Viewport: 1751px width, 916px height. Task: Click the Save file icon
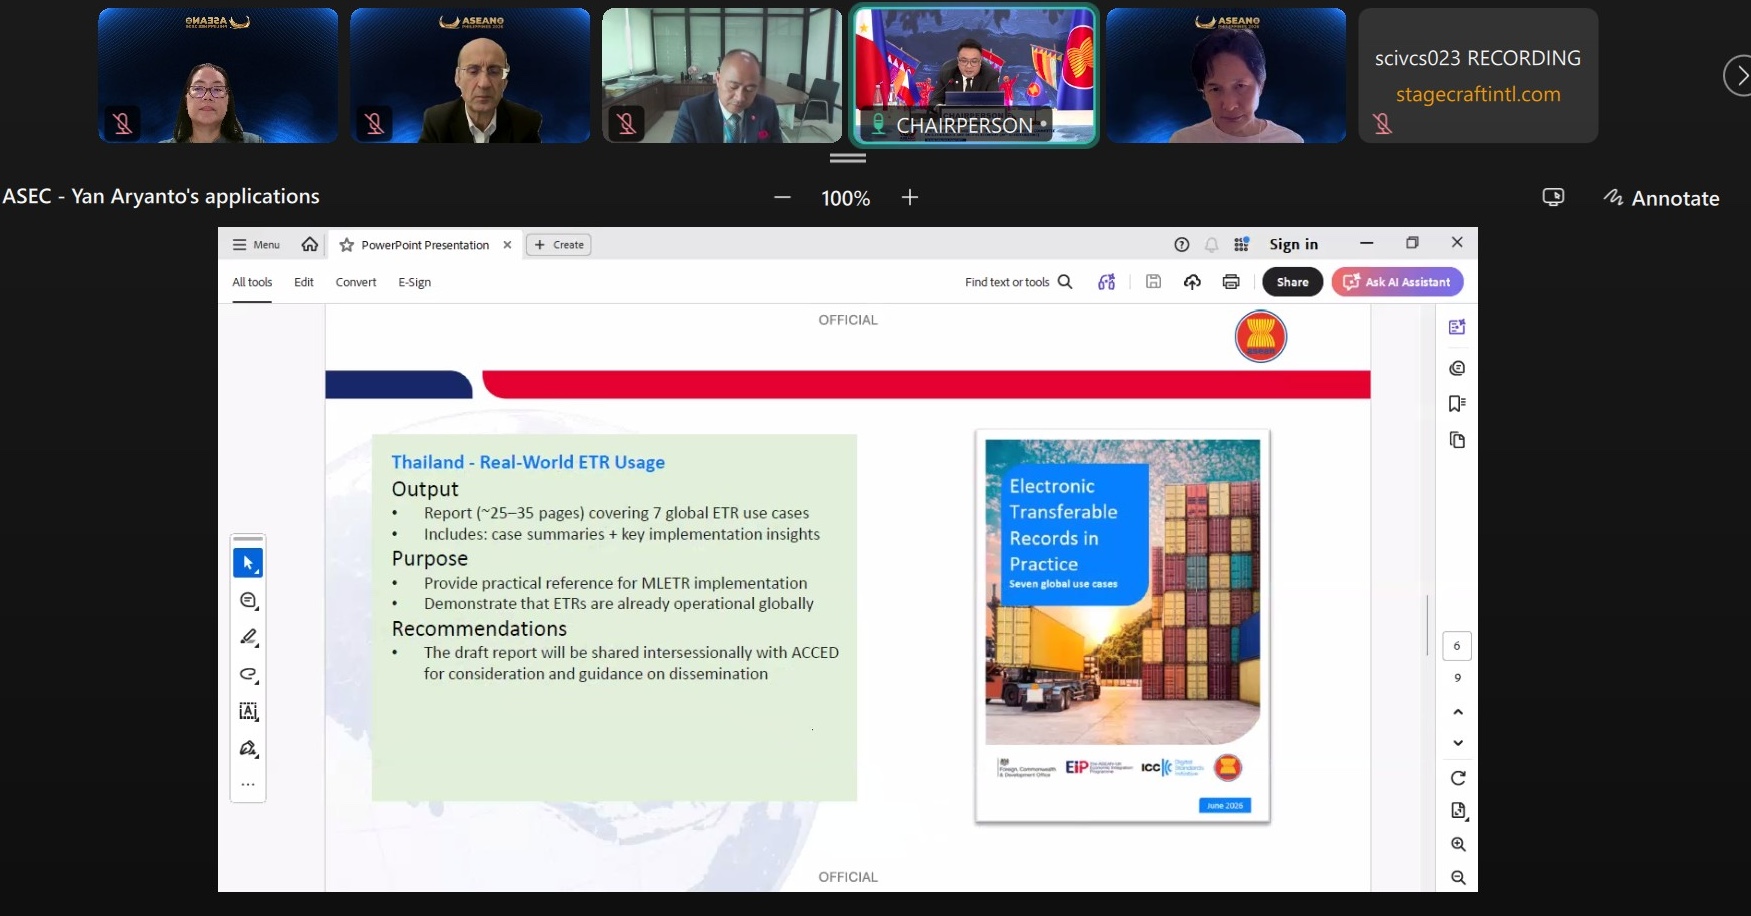point(1153,282)
